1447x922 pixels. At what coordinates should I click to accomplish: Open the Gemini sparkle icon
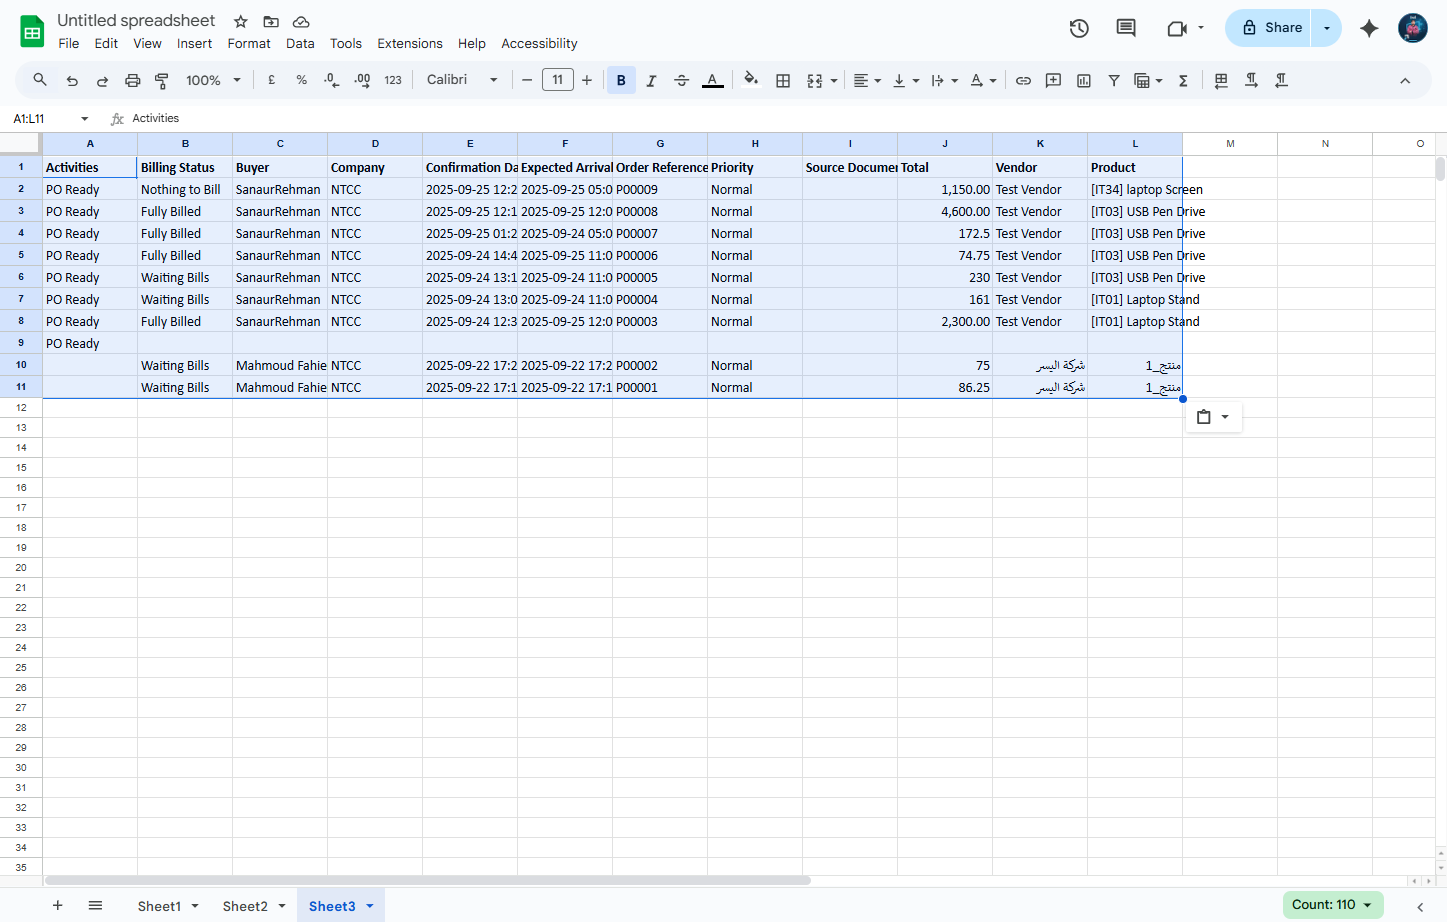pos(1369,28)
